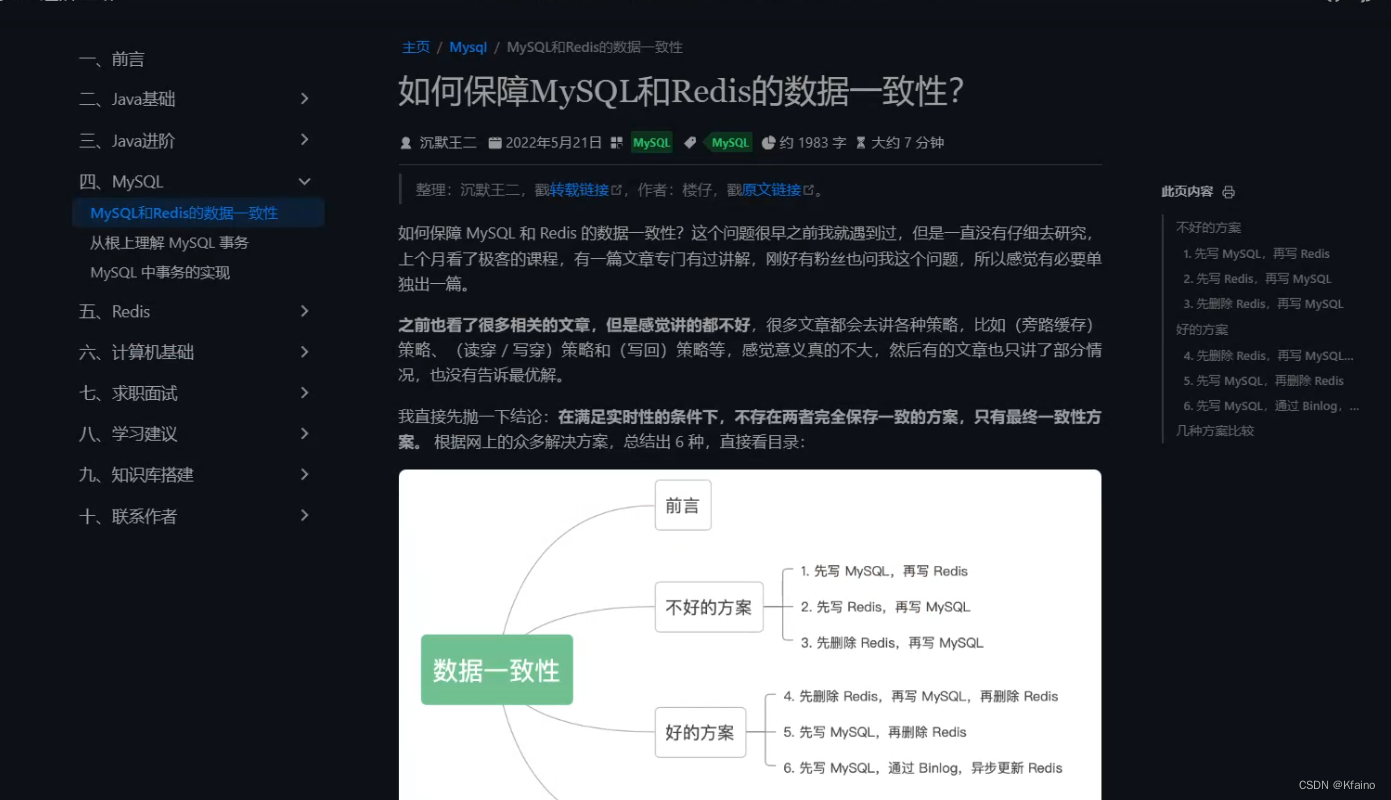Screen dimensions: 1391x800
Task: Click the green MySQL category badge
Action: [652, 143]
